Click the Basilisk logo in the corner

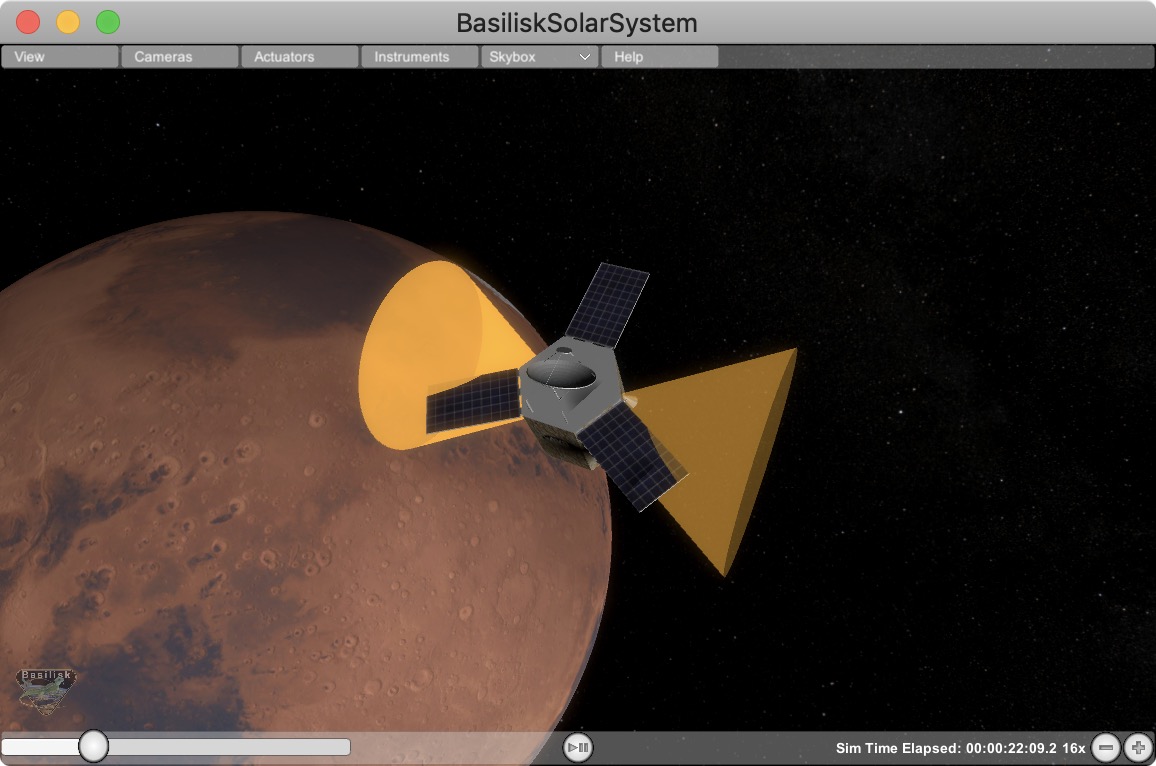47,690
